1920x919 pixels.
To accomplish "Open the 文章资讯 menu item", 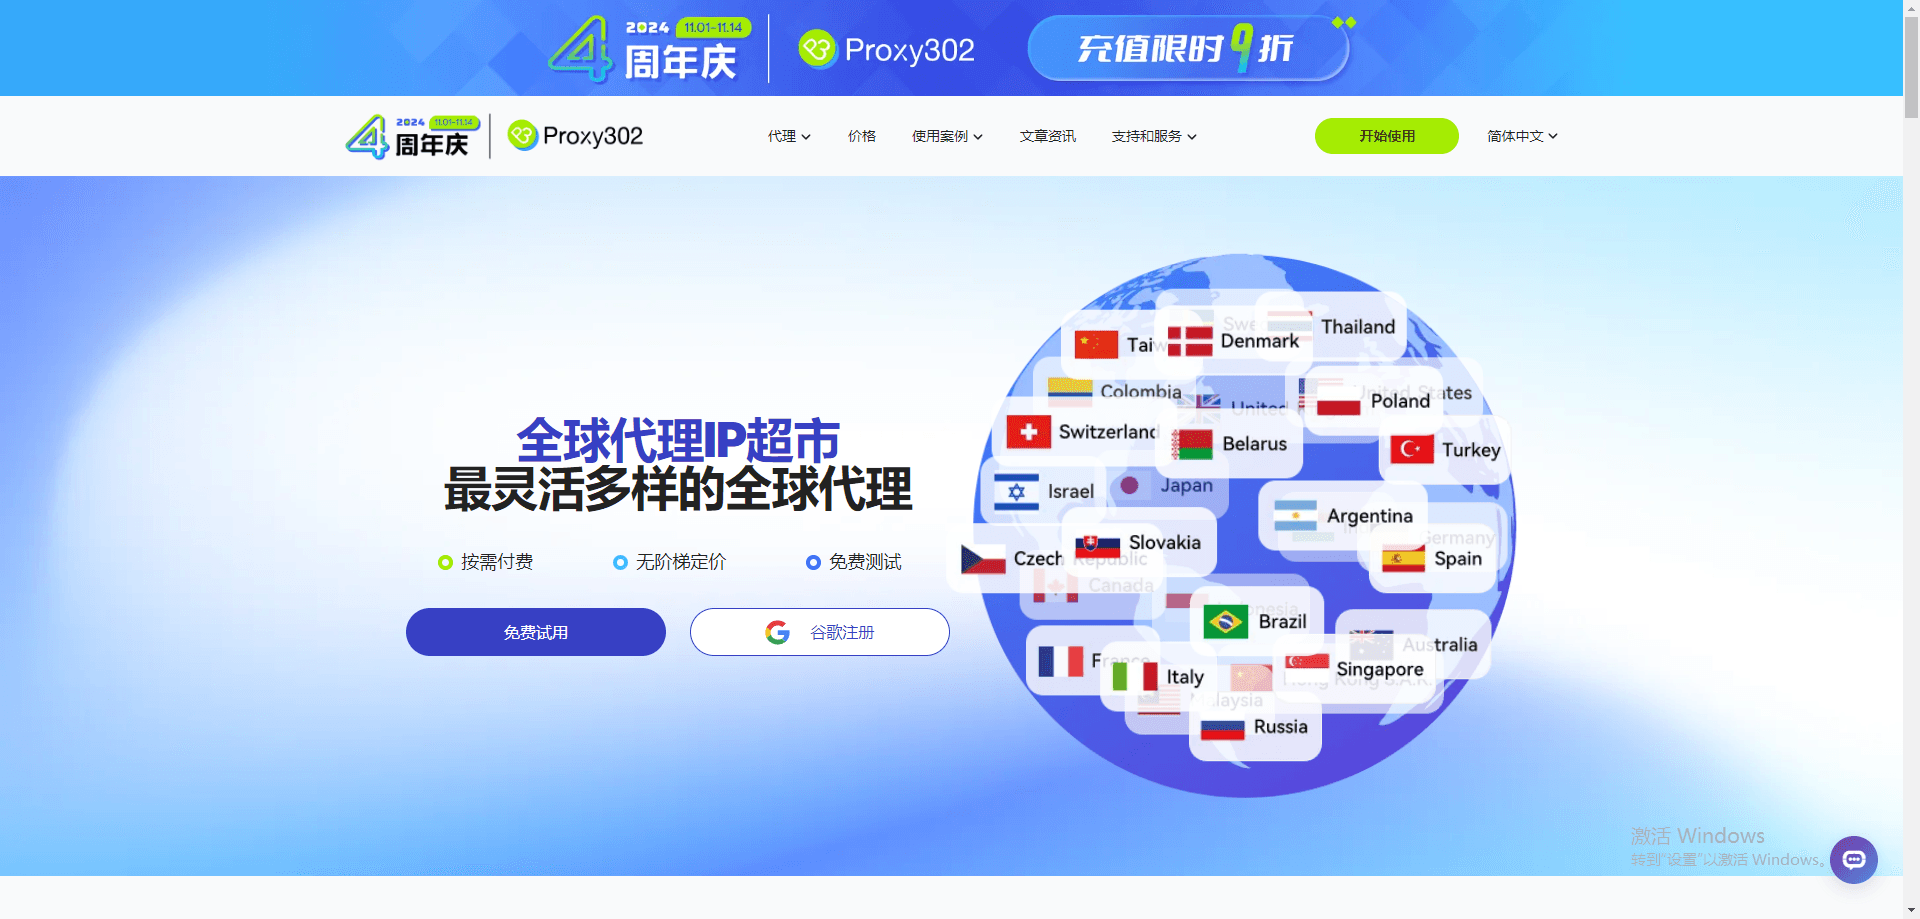I will point(1048,136).
